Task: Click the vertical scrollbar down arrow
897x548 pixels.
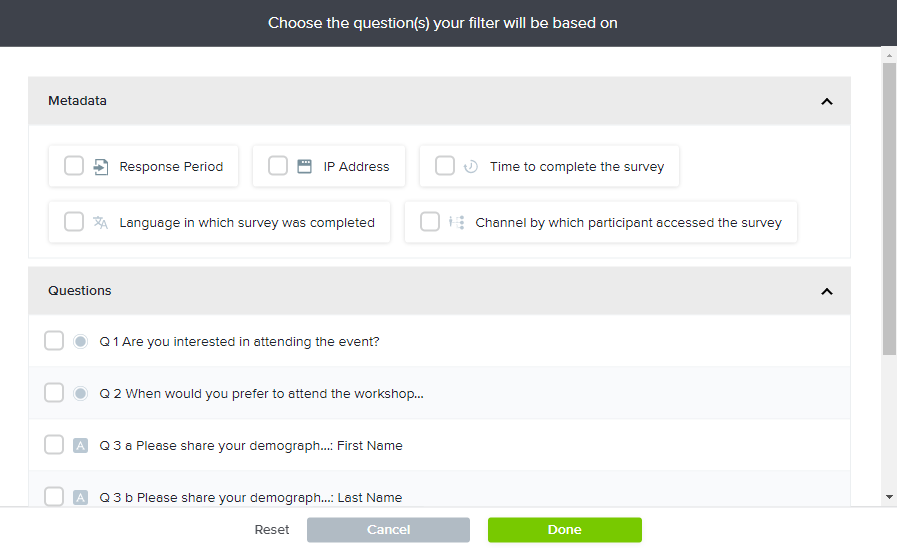Action: pos(889,497)
